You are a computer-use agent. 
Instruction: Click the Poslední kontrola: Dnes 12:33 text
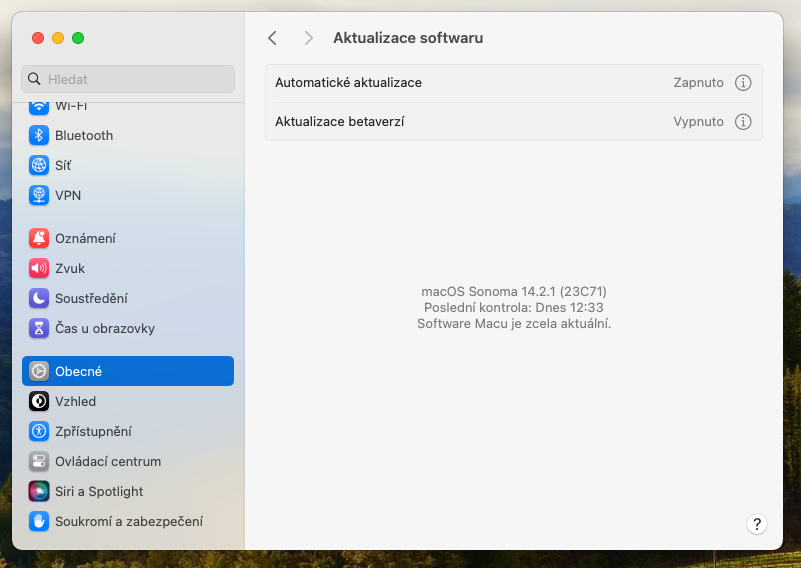point(514,307)
